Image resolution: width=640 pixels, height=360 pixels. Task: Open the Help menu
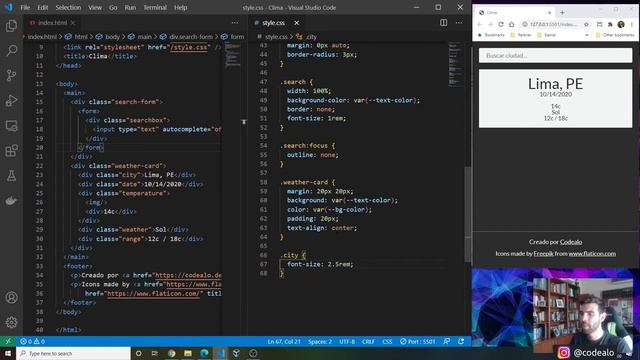tap(180, 7)
